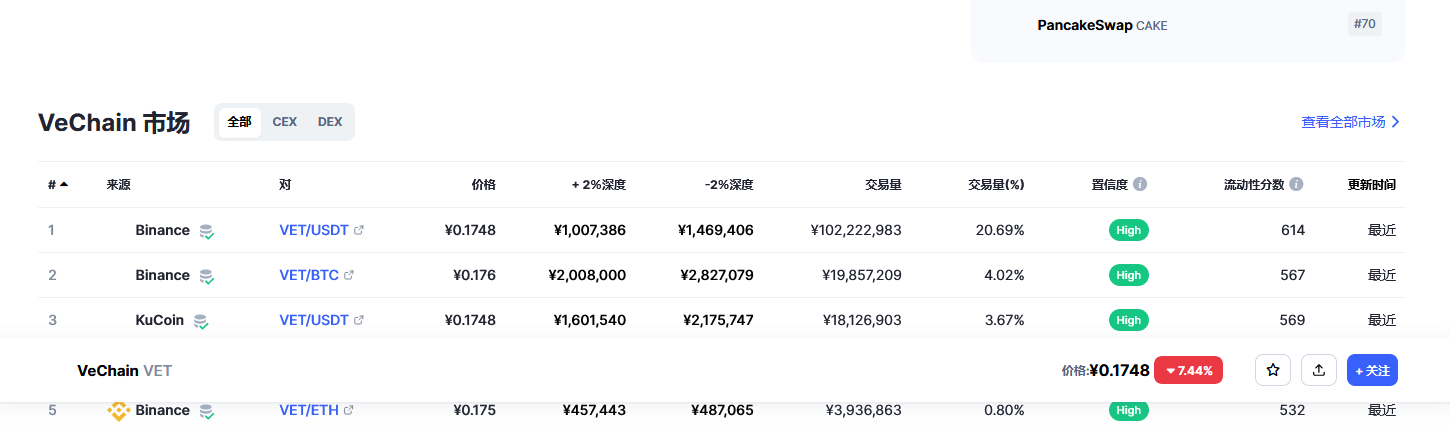Image resolution: width=1450 pixels, height=430 pixels.
Task: Click the star watchlist icon for VeChain
Action: pyautogui.click(x=1273, y=370)
